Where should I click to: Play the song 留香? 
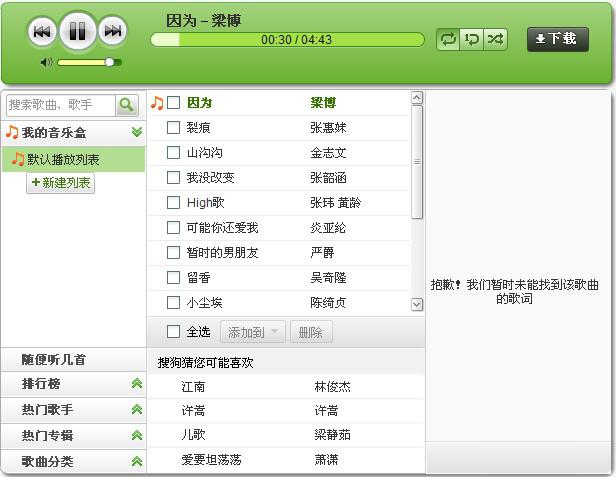198,278
